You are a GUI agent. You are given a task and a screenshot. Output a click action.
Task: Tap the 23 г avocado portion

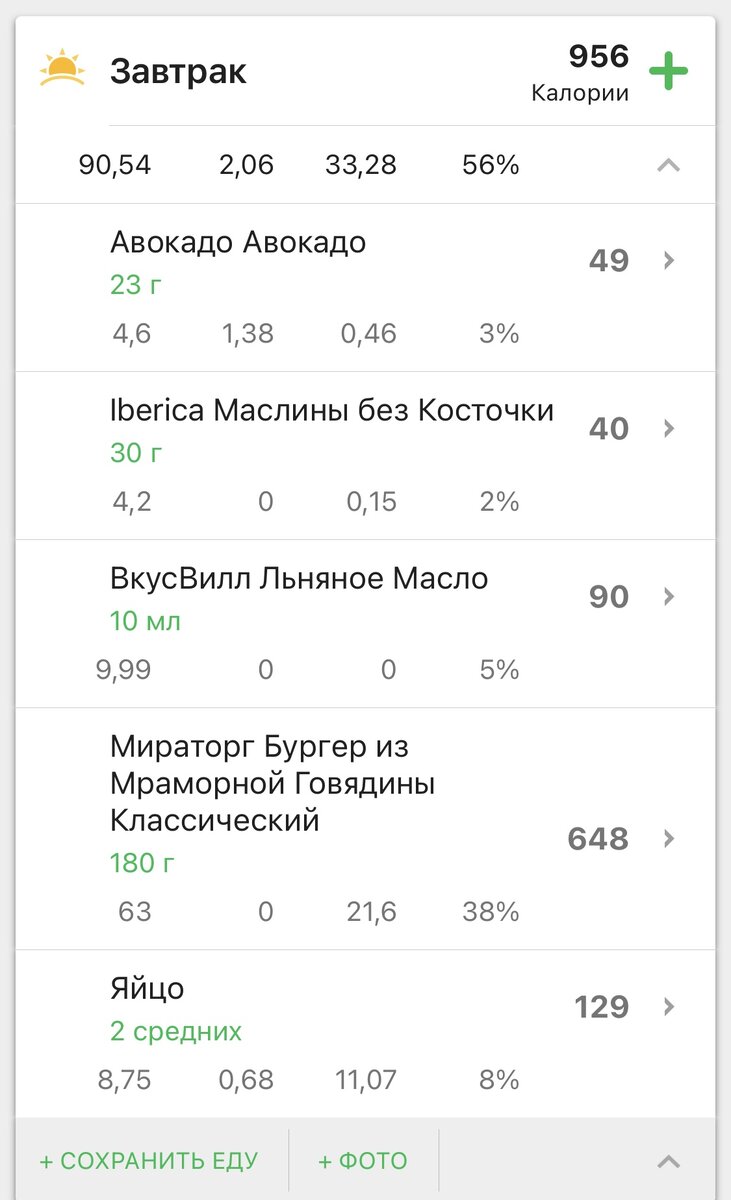click(x=136, y=285)
